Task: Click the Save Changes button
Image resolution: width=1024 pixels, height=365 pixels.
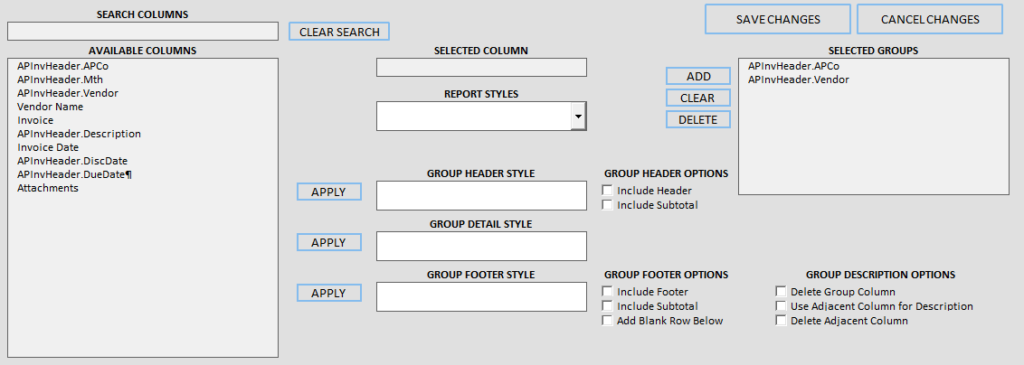Action: coord(778,19)
